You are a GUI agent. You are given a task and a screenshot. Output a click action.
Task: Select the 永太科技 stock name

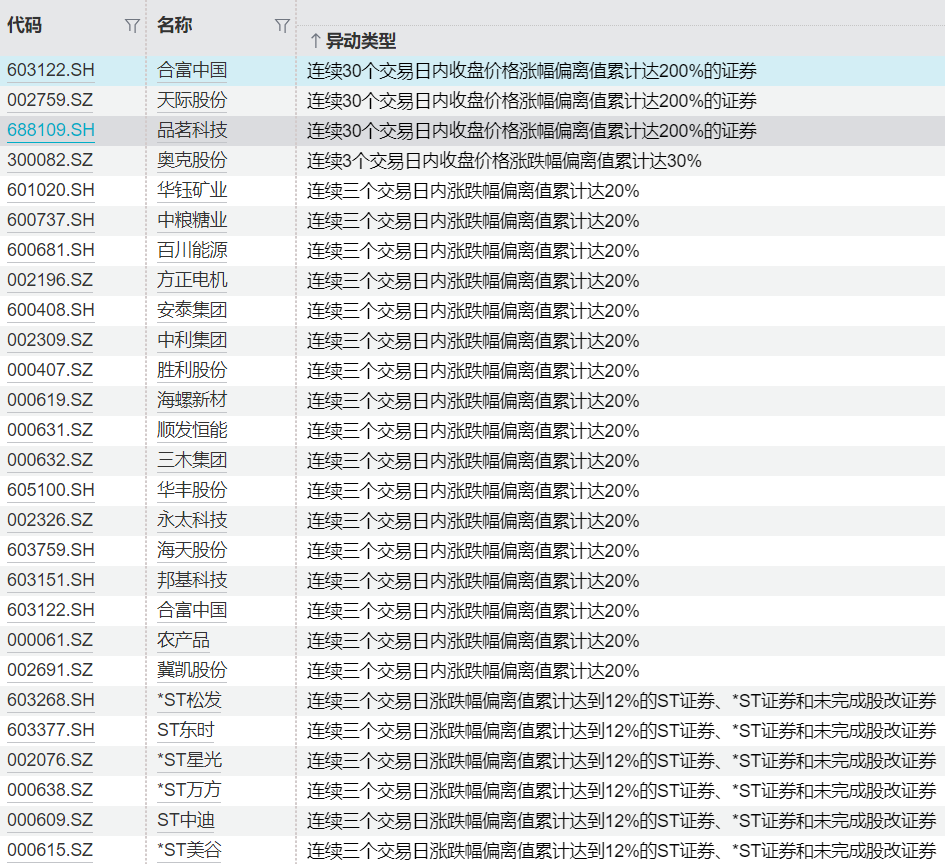(x=192, y=521)
